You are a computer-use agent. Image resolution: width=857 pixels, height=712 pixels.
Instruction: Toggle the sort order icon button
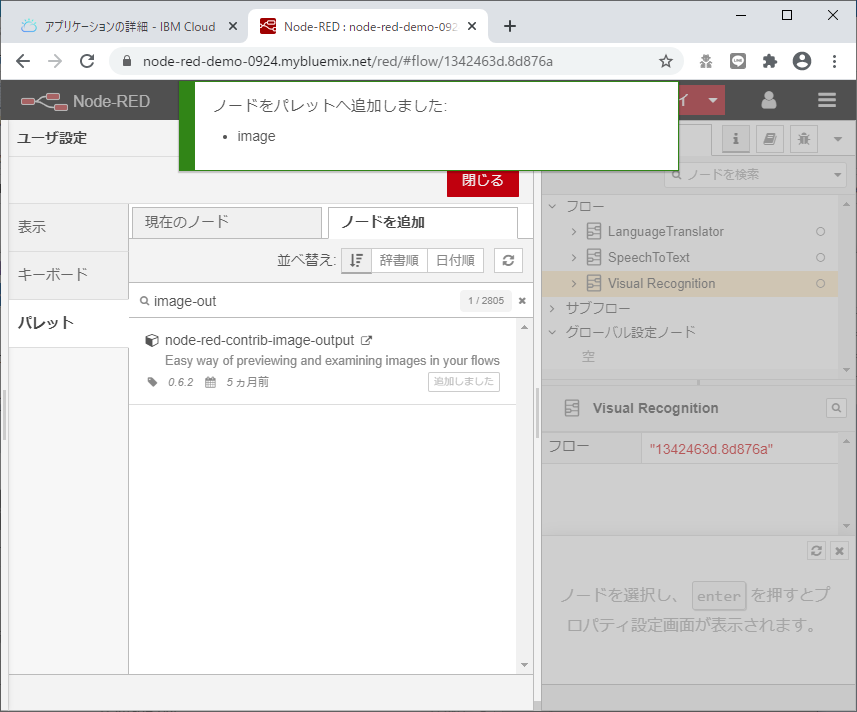tap(356, 259)
